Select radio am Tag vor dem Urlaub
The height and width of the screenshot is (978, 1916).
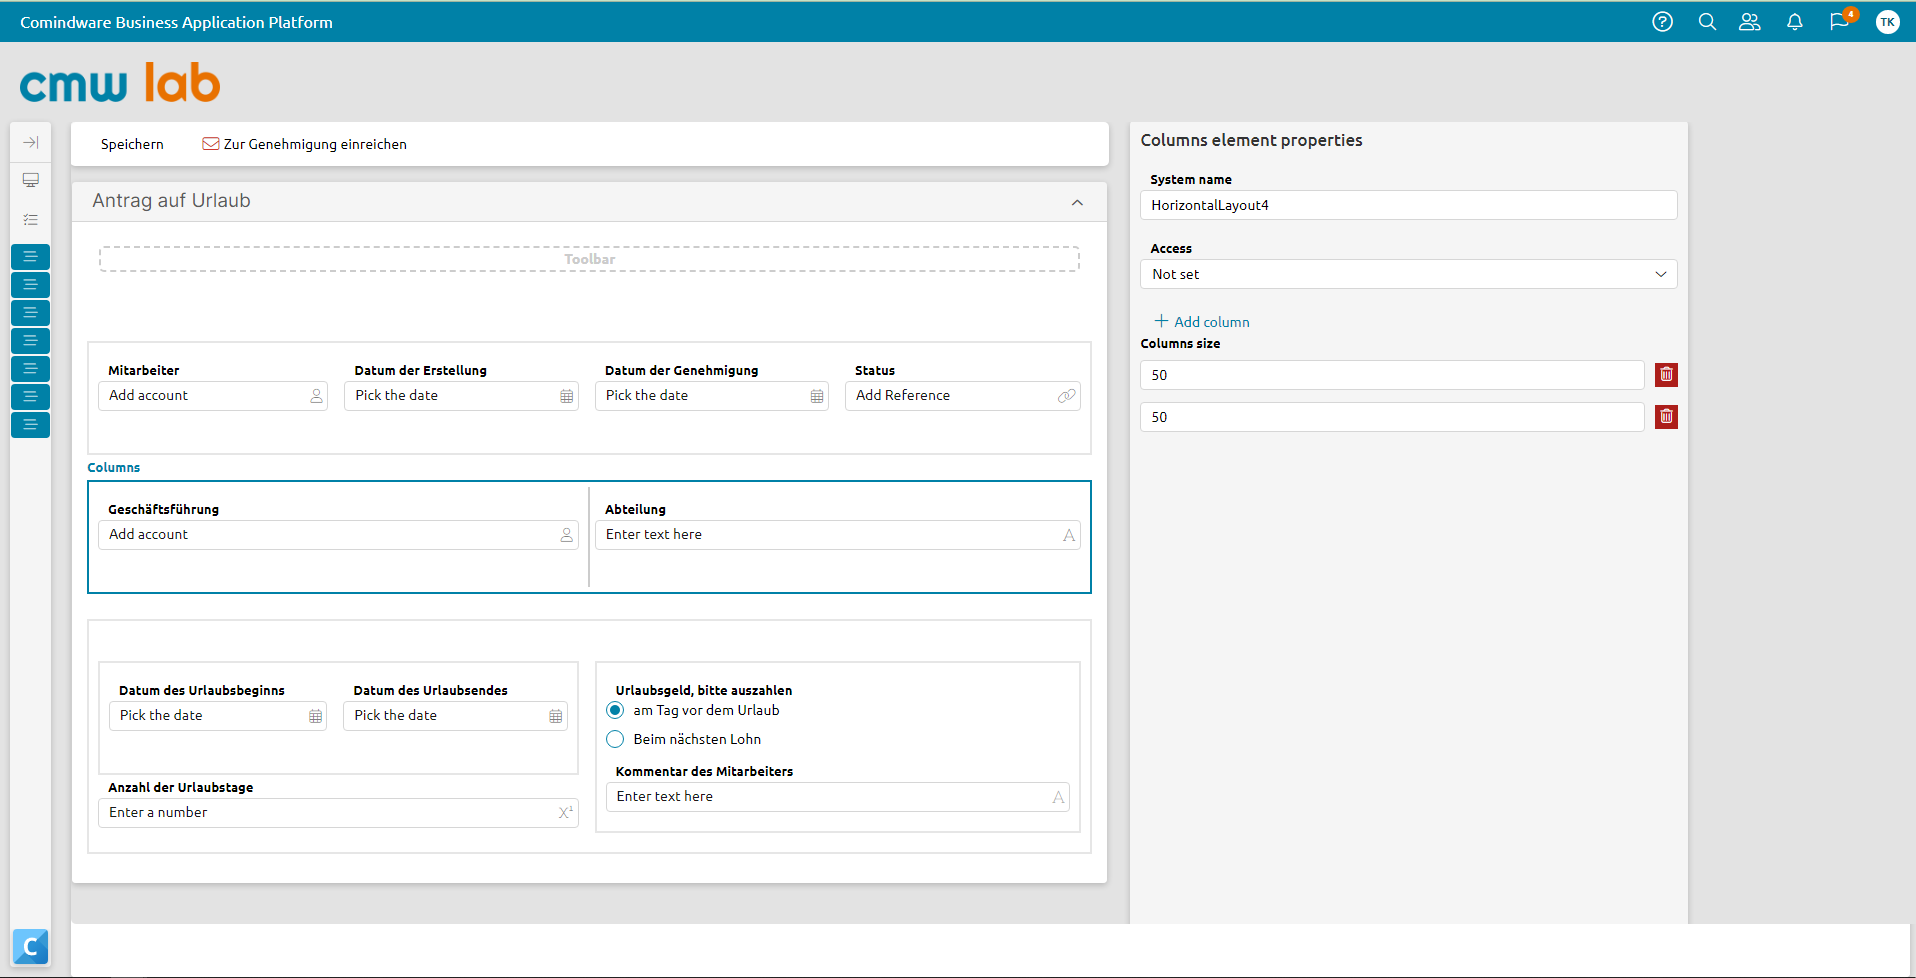615,710
